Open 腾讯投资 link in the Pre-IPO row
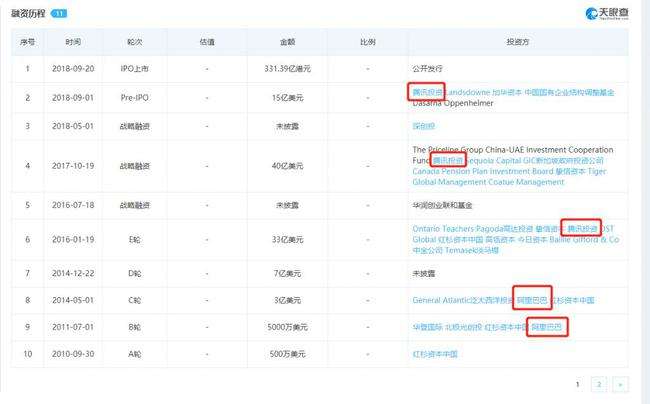 (x=427, y=92)
